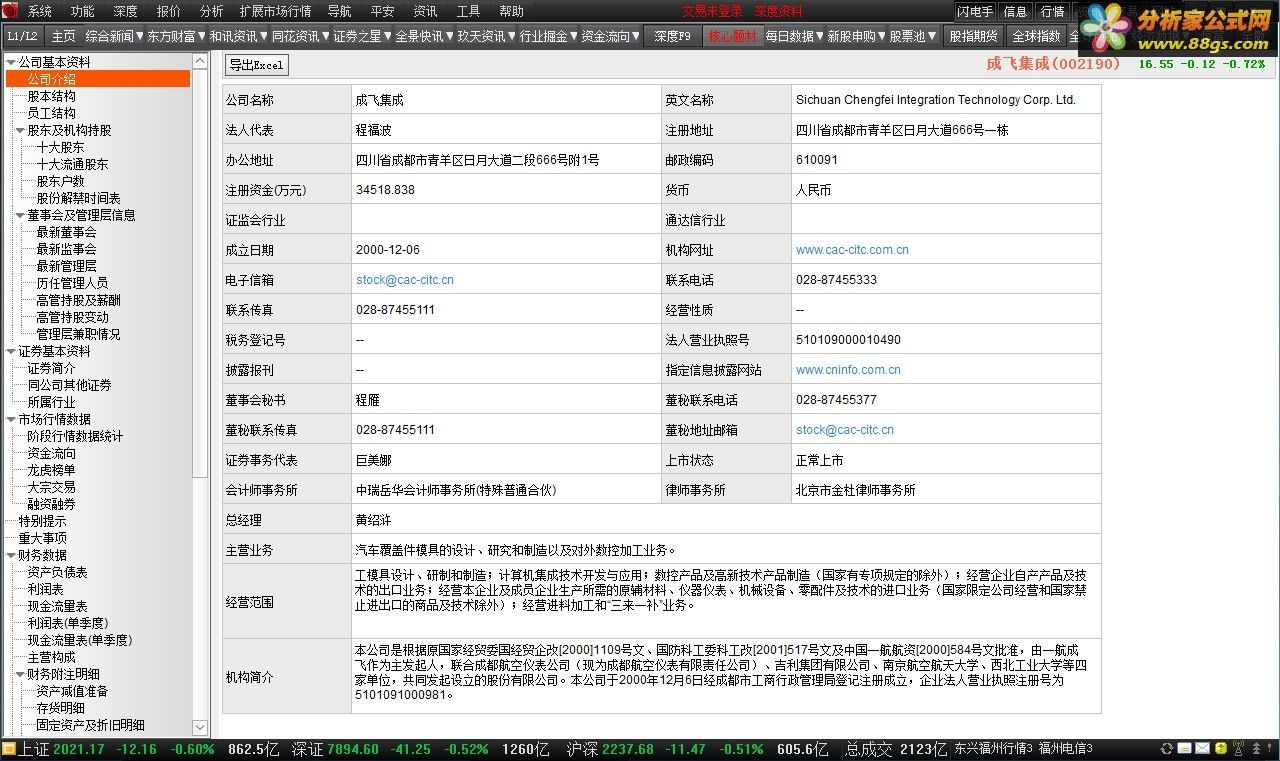This screenshot has width=1280, height=761.
Task: Click the 深证 7894.60 index value
Action: [352, 749]
